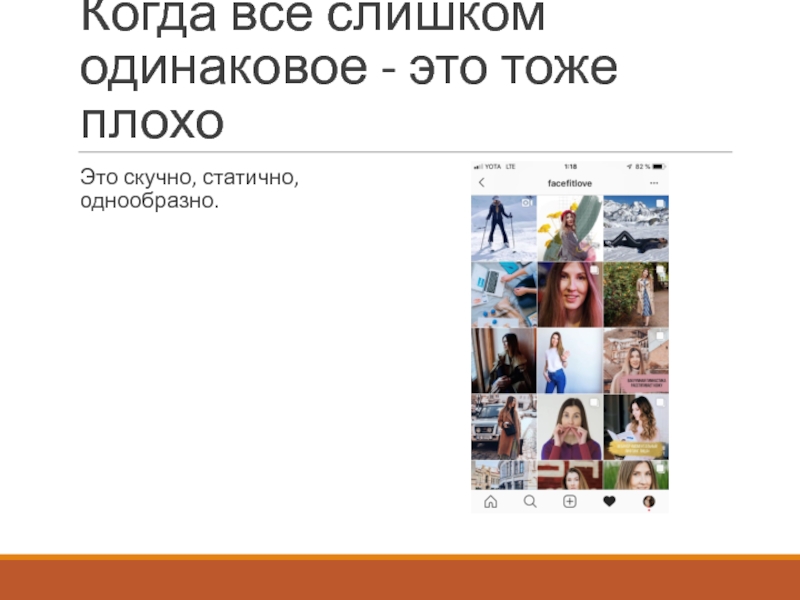Image resolution: width=800 pixels, height=600 pixels.
Task: Open woman in coat beside white car
Action: click(503, 426)
